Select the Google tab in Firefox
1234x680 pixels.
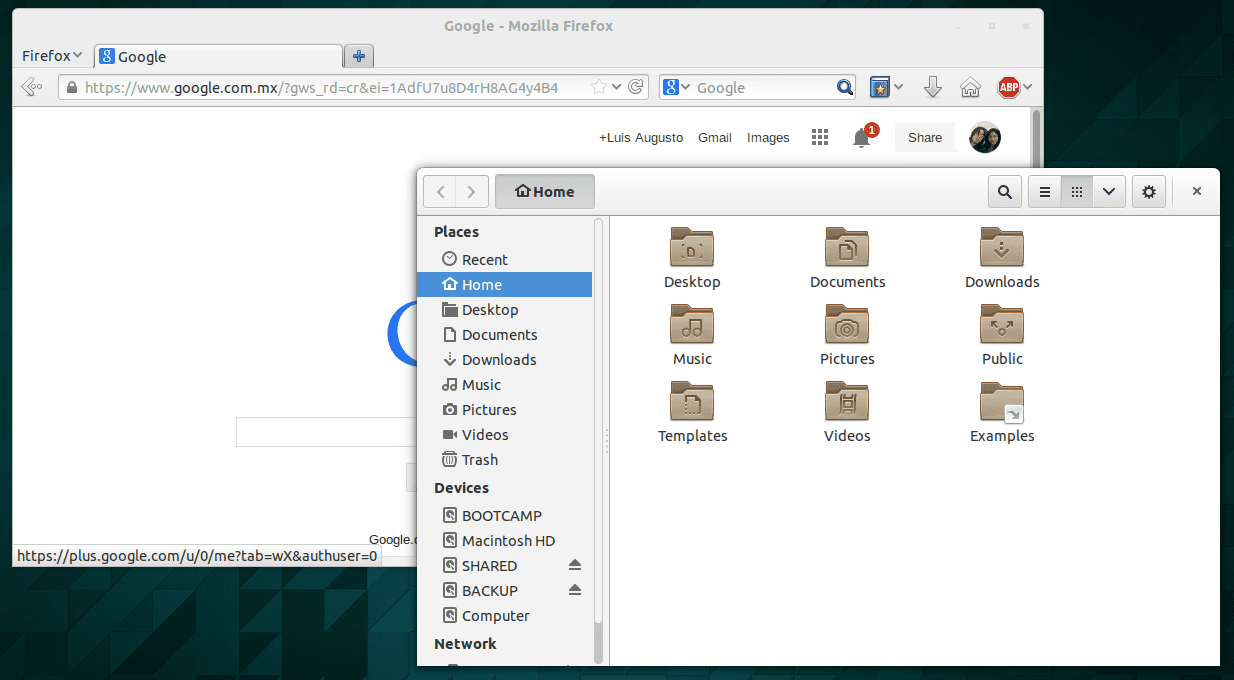click(x=218, y=57)
